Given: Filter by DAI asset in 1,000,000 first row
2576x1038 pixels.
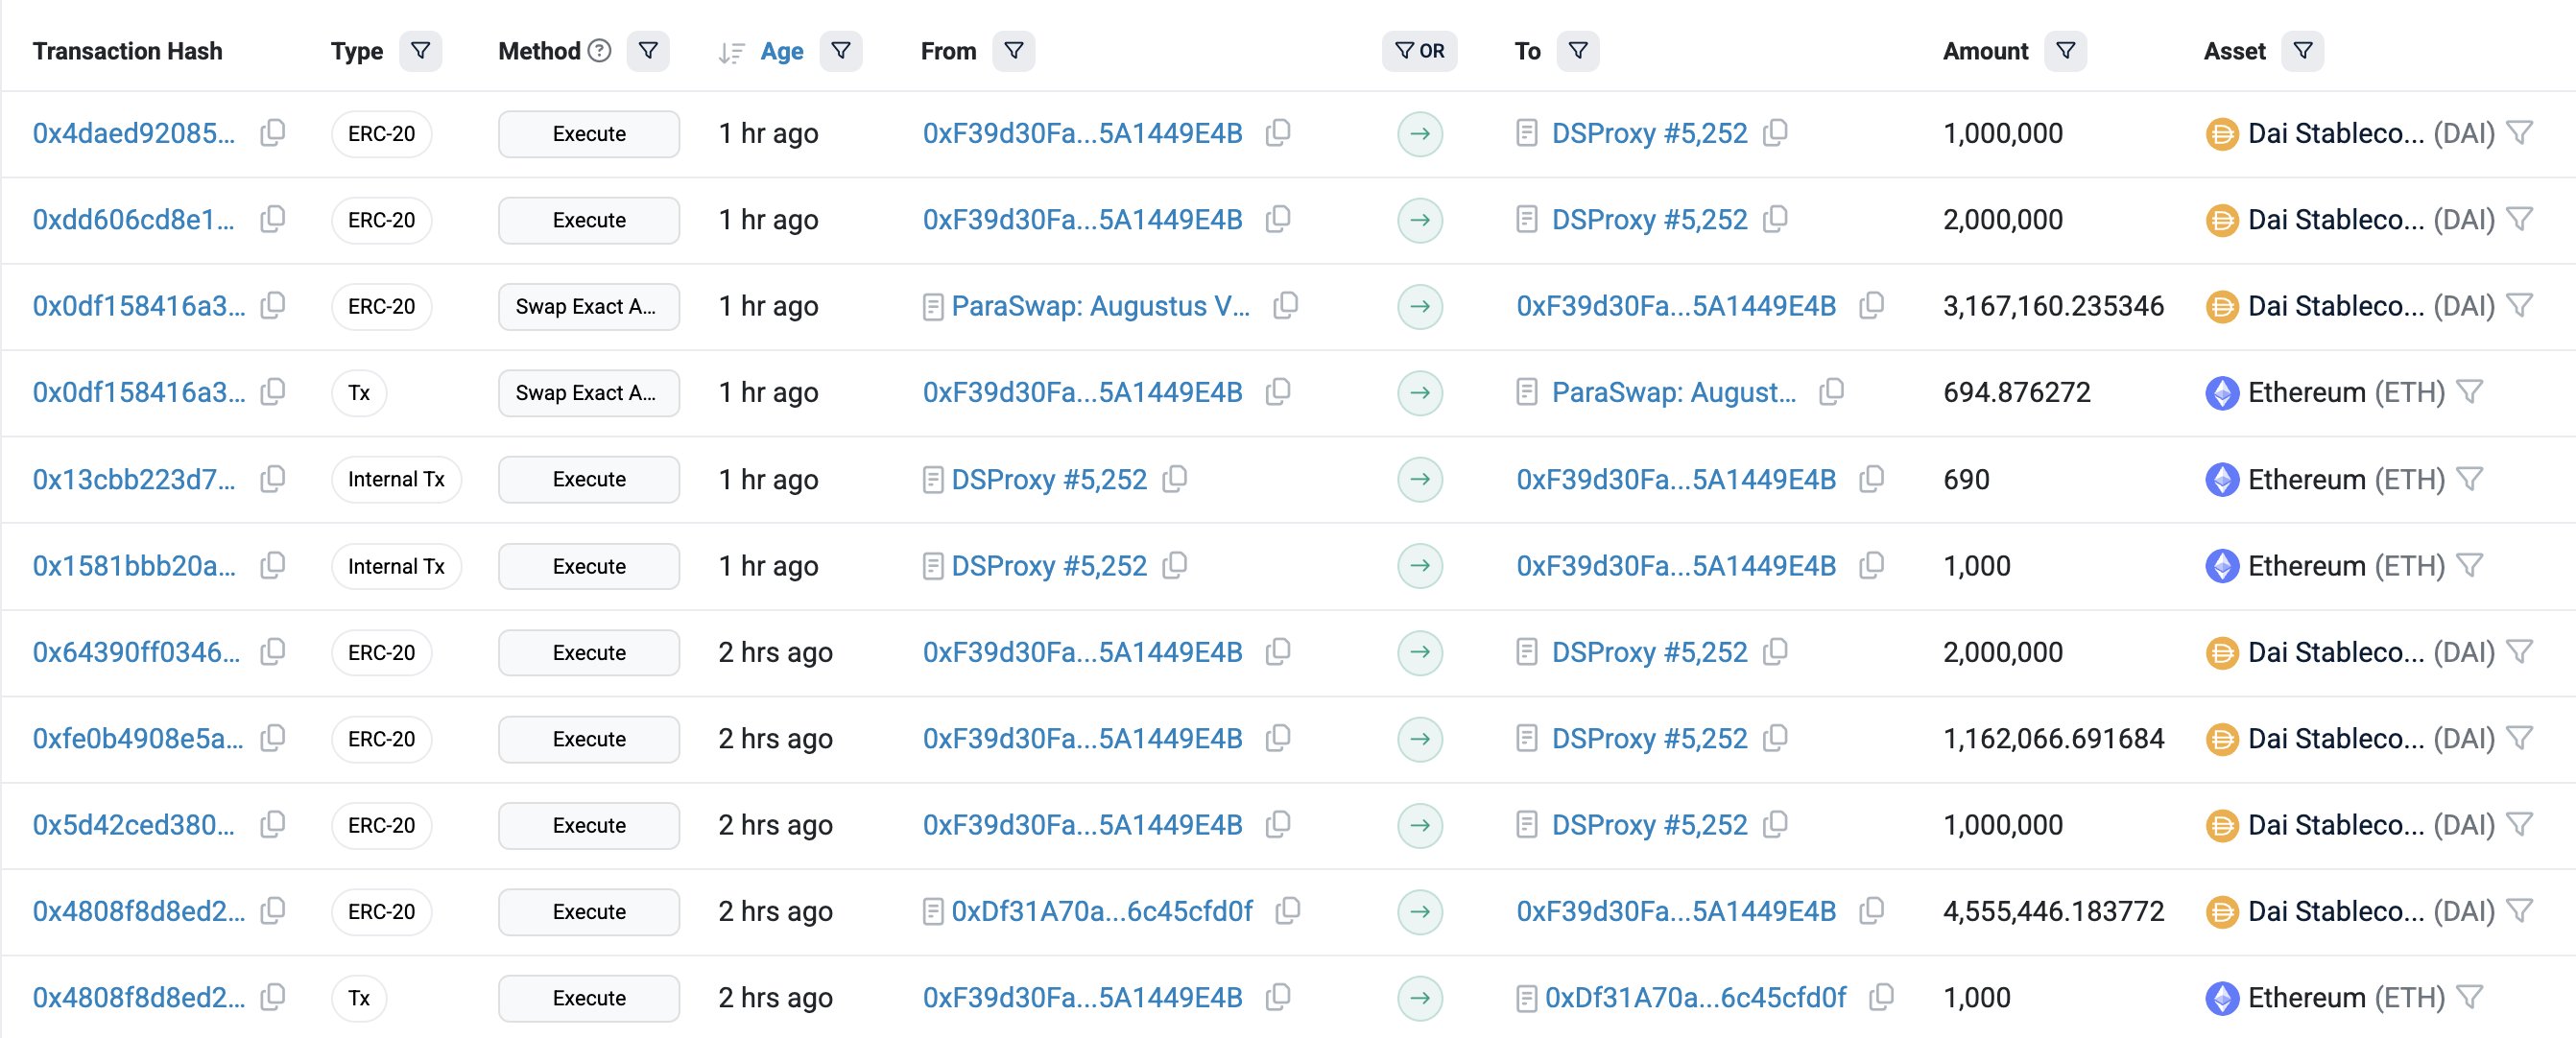Looking at the screenshot, I should pyautogui.click(x=2520, y=133).
